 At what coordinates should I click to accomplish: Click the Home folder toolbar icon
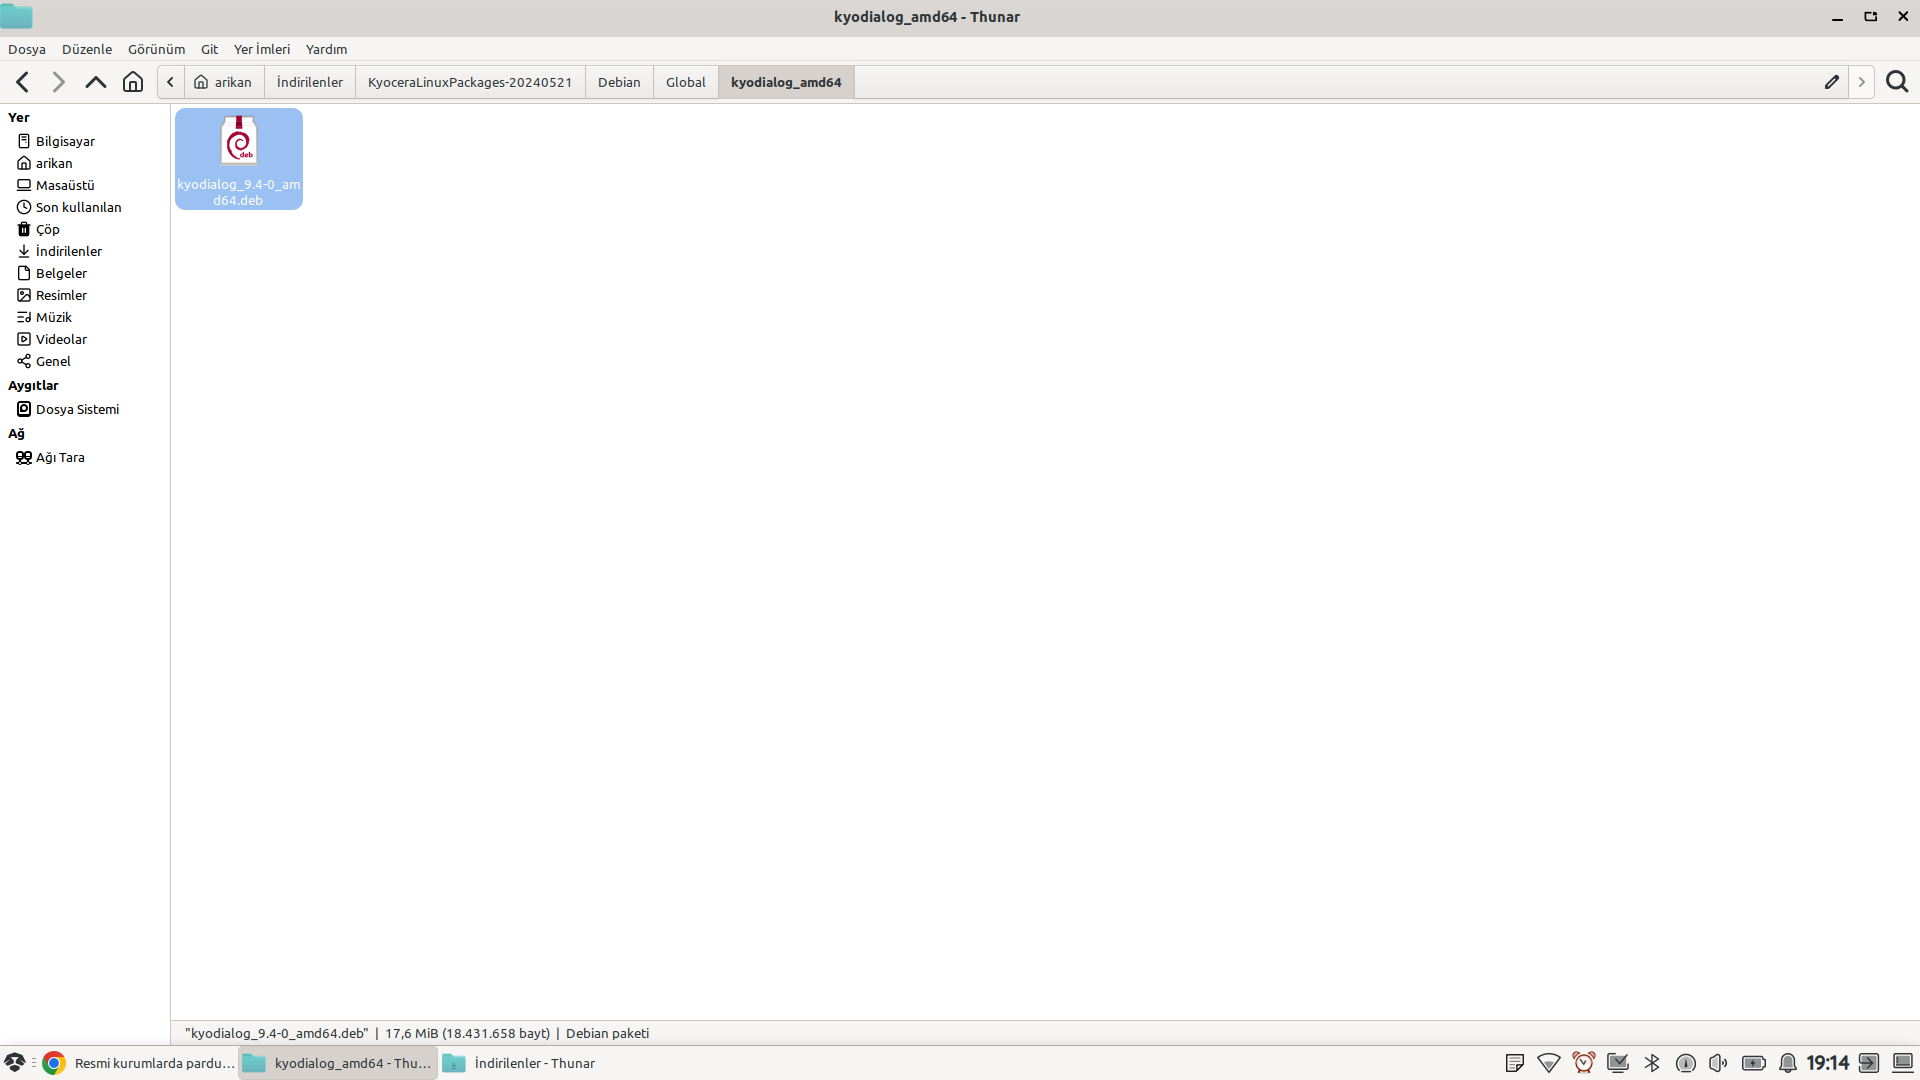point(133,82)
